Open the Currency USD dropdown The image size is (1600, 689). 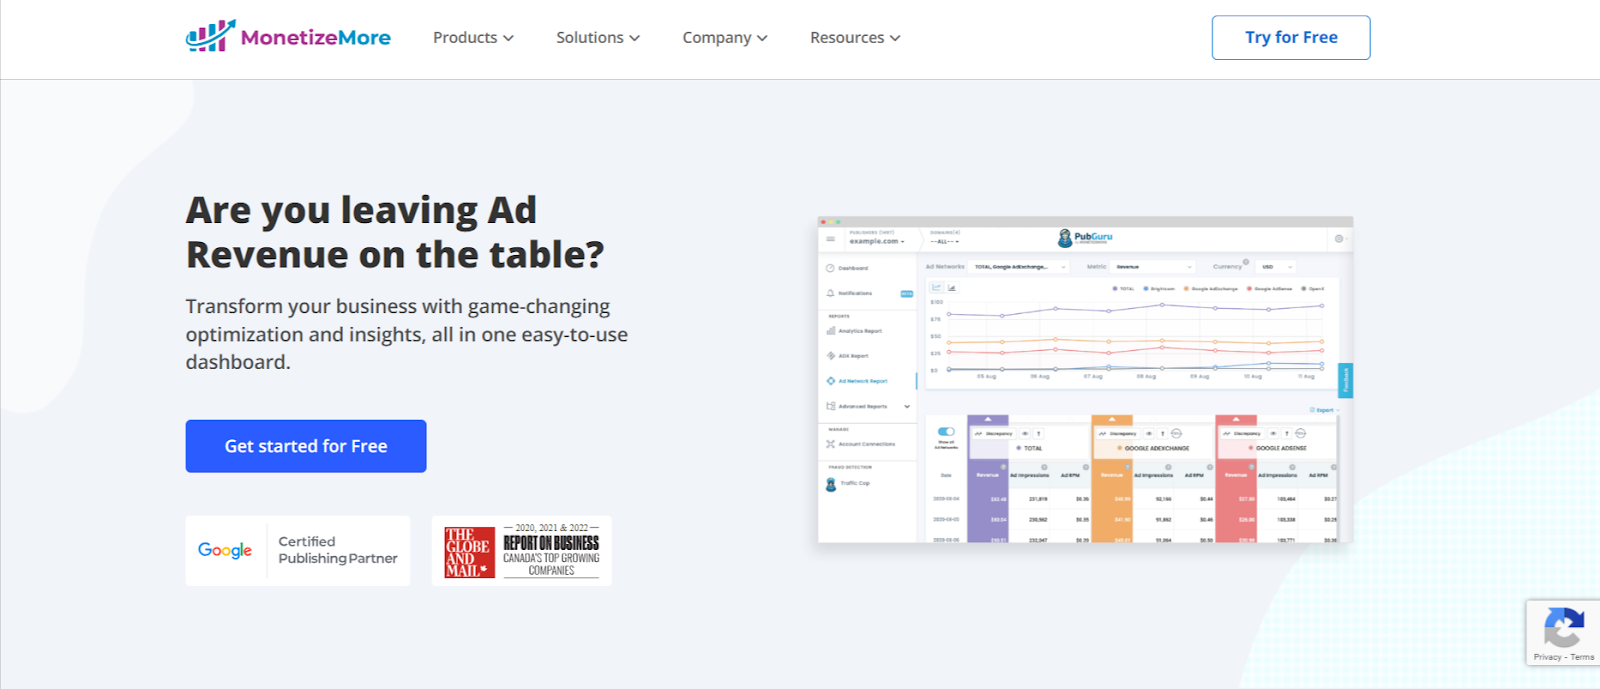click(x=1276, y=267)
